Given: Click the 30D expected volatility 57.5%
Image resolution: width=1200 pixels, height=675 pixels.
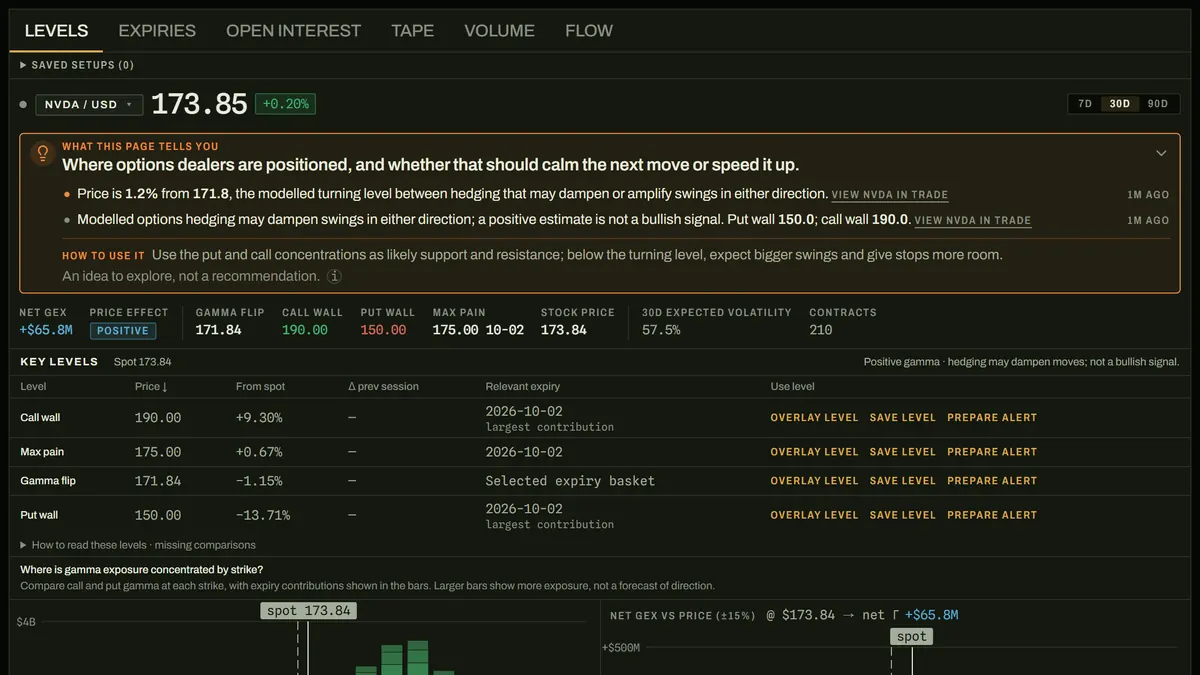Looking at the screenshot, I should tap(661, 330).
